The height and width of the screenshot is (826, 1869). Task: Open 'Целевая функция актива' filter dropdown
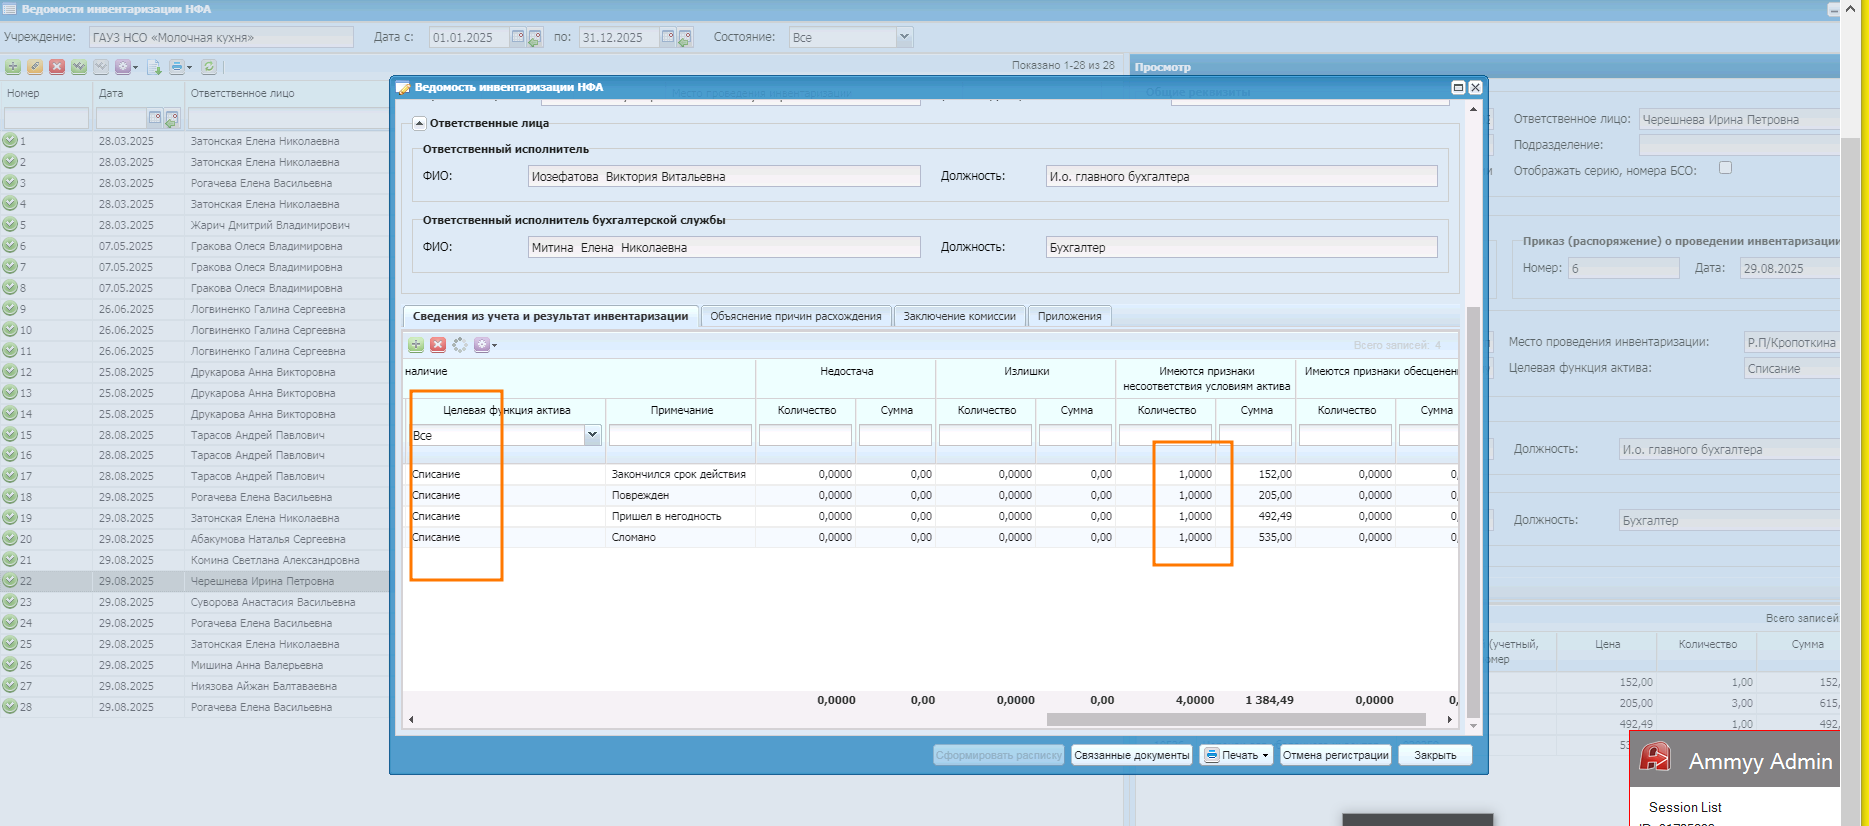pyautogui.click(x=592, y=435)
